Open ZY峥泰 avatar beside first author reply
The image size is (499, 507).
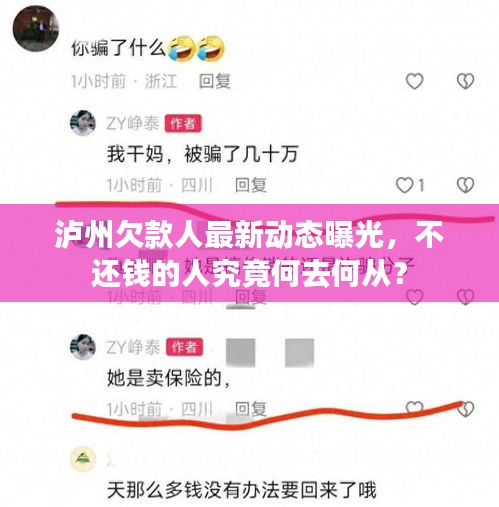[83, 123]
